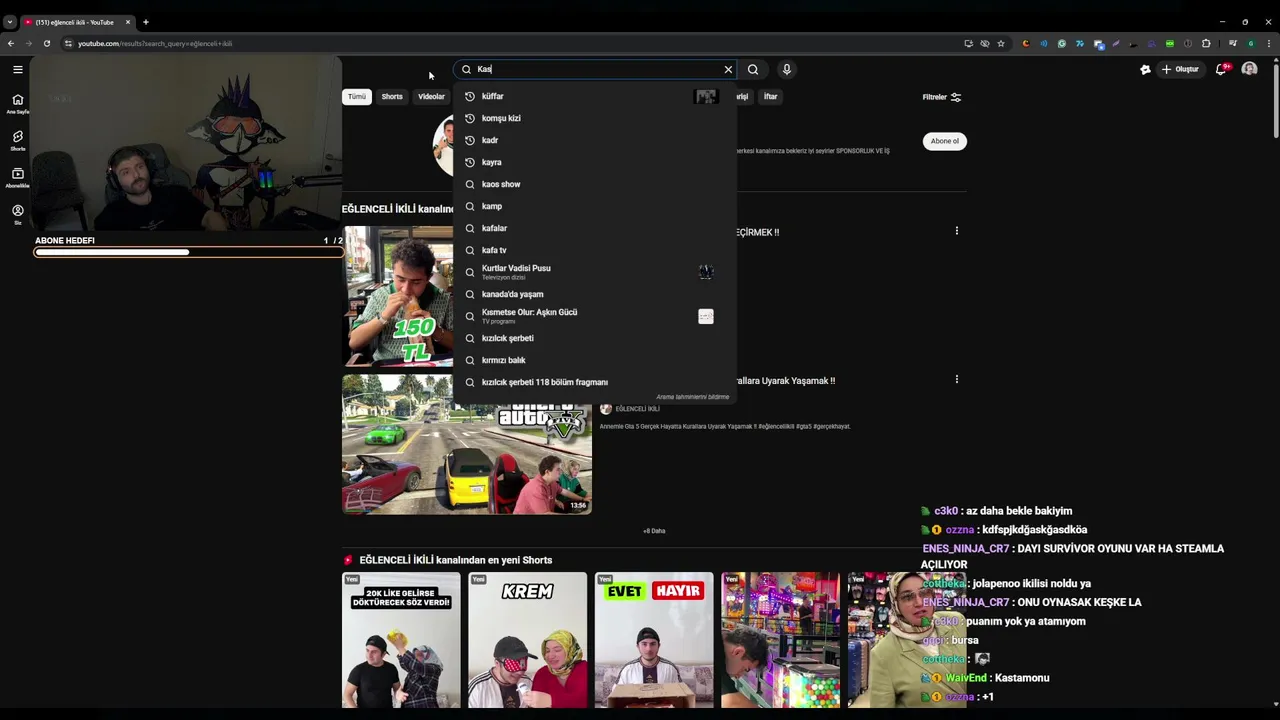Viewport: 1280px width, 720px height.
Task: Open the claw machine Short thumbnail
Action: (x=780, y=640)
